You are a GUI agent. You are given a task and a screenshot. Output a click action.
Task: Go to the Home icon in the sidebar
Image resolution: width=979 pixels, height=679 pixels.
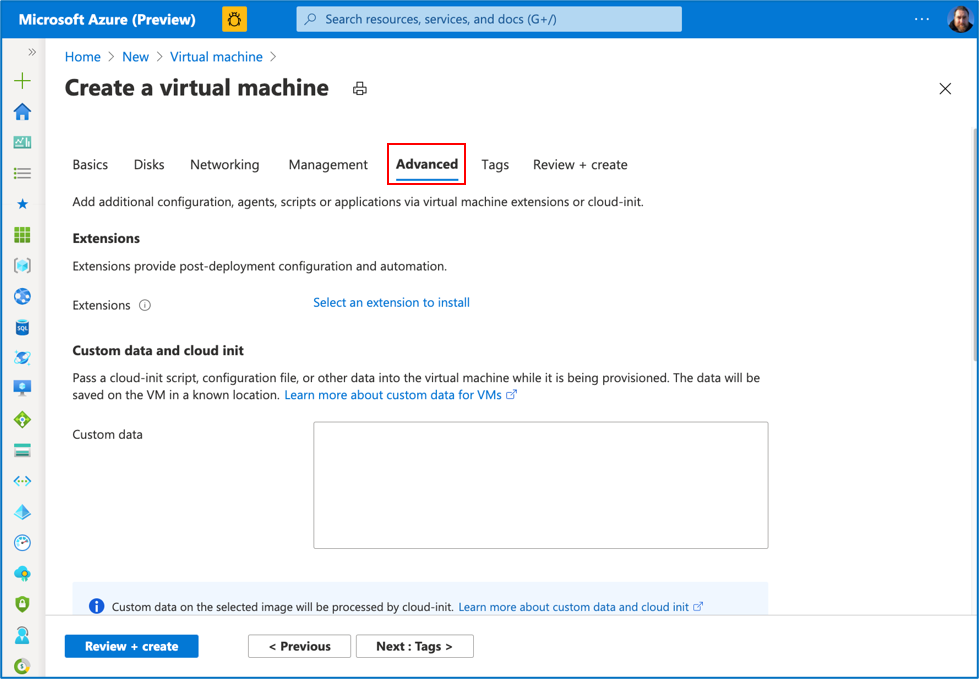click(x=22, y=112)
